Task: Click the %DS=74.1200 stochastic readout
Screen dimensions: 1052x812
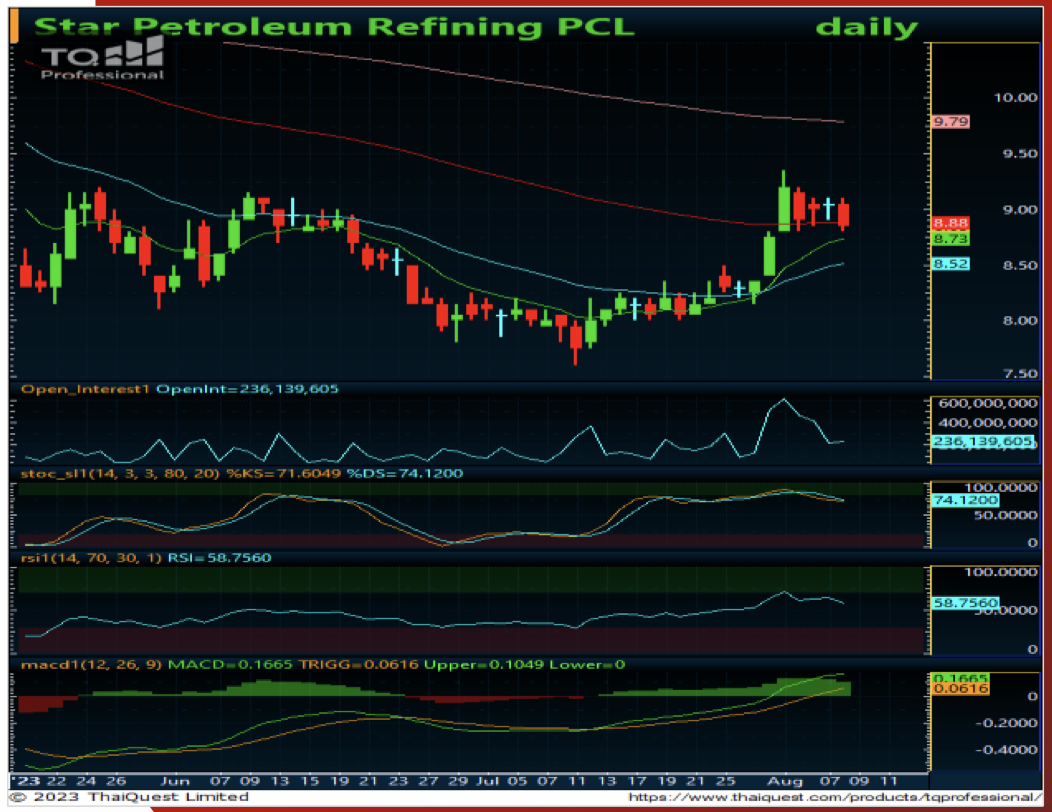Action: [405, 474]
